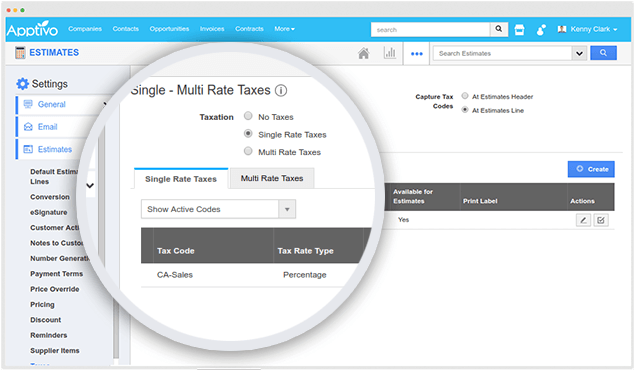The width and height of the screenshot is (635, 371).
Task: Select Discount in settings list
Action: (x=45, y=320)
